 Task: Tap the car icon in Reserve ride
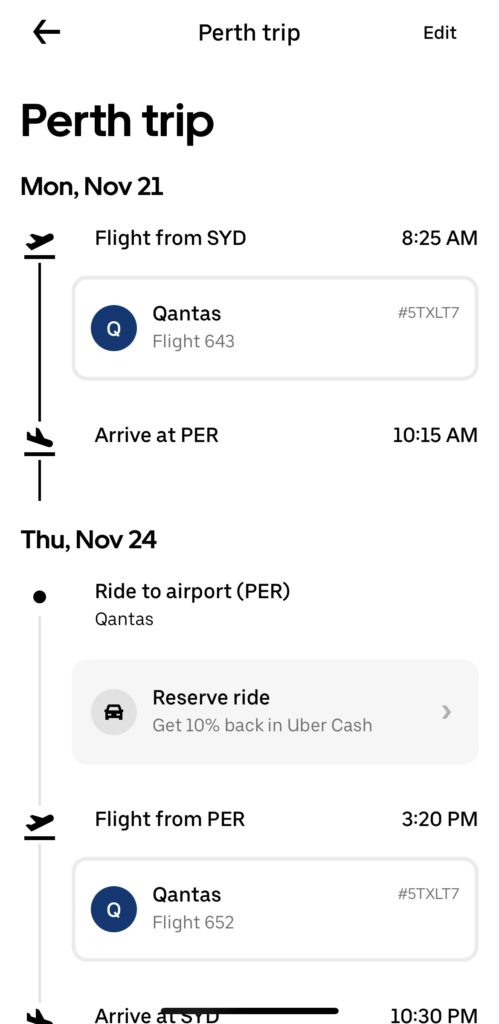114,712
